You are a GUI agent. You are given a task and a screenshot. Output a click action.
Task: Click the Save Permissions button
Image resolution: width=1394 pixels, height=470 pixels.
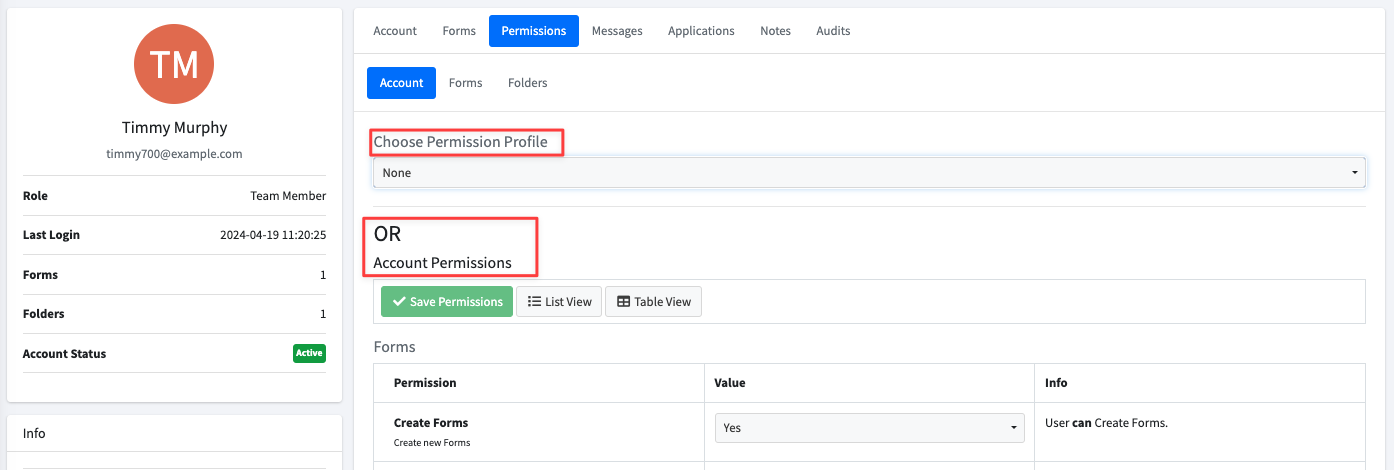(x=447, y=301)
